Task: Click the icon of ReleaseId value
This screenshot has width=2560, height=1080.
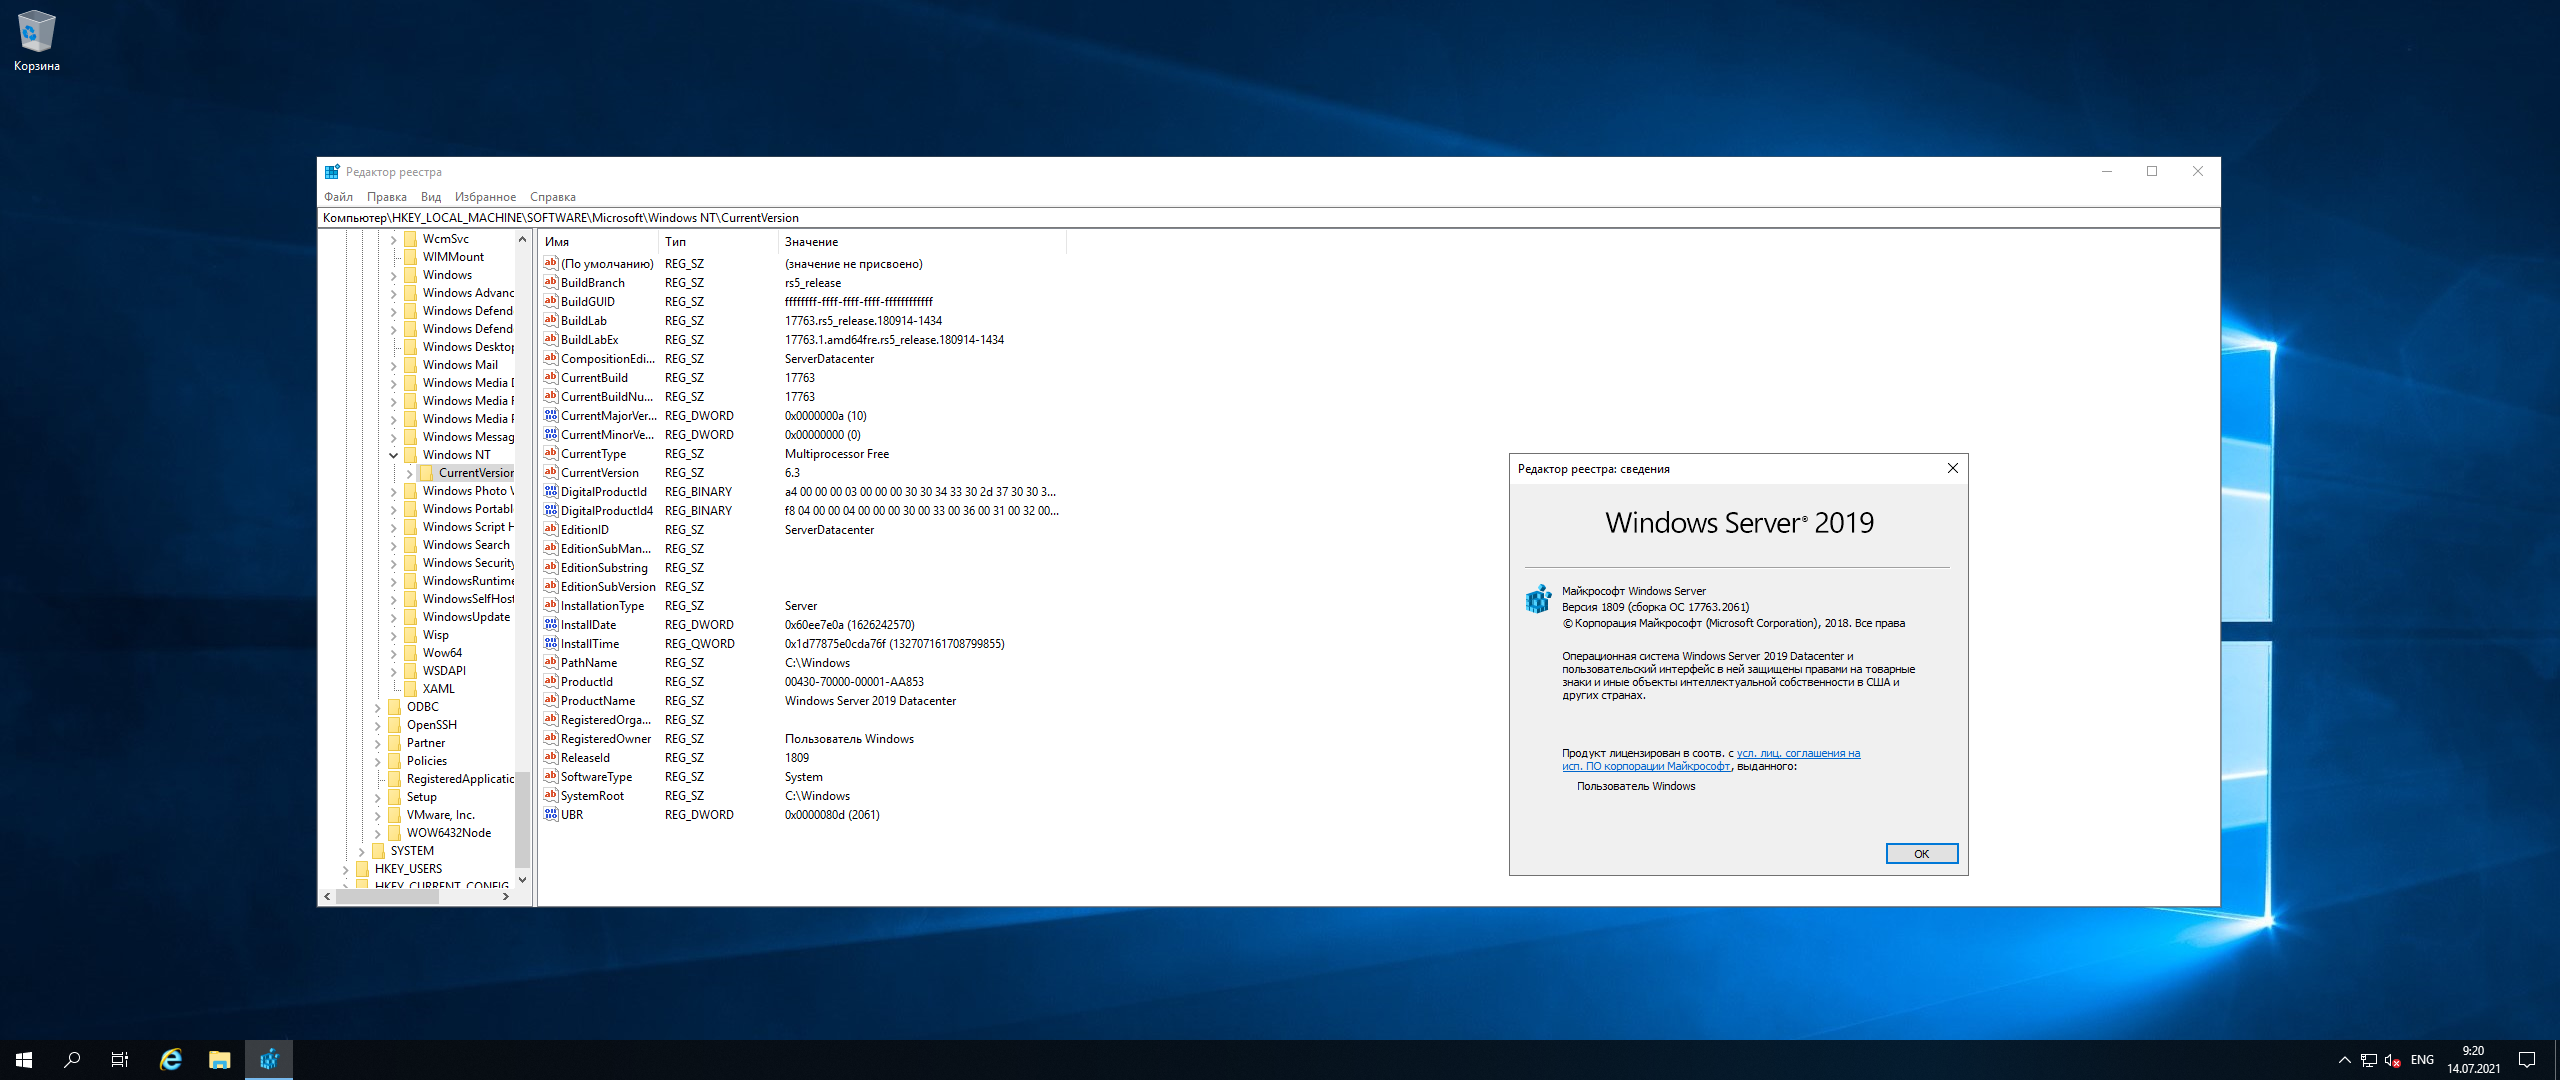Action: point(550,758)
